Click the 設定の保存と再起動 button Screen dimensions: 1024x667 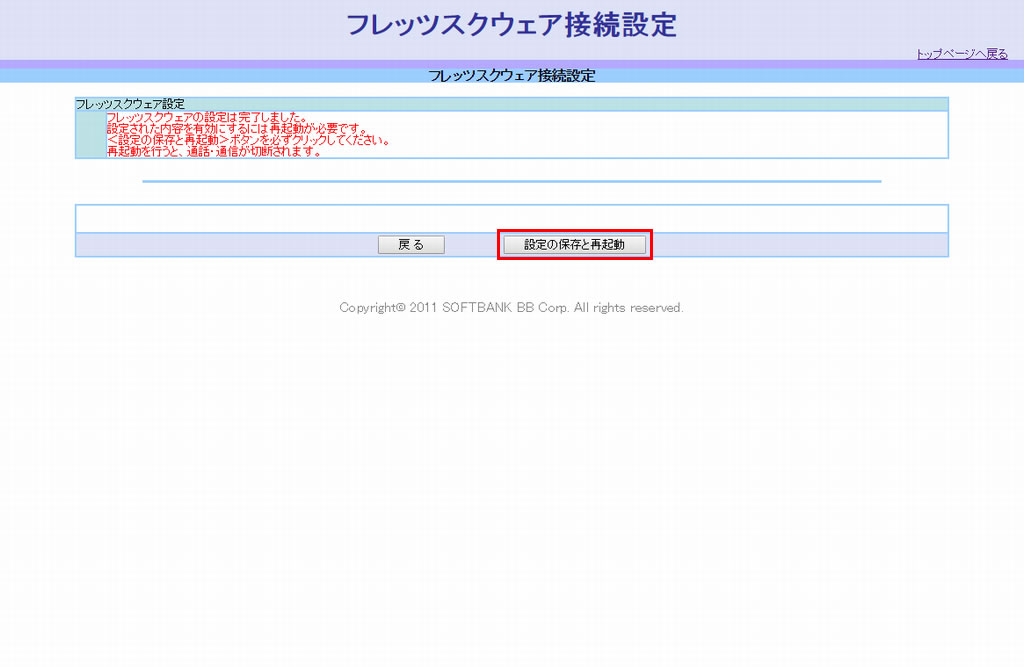coord(575,245)
